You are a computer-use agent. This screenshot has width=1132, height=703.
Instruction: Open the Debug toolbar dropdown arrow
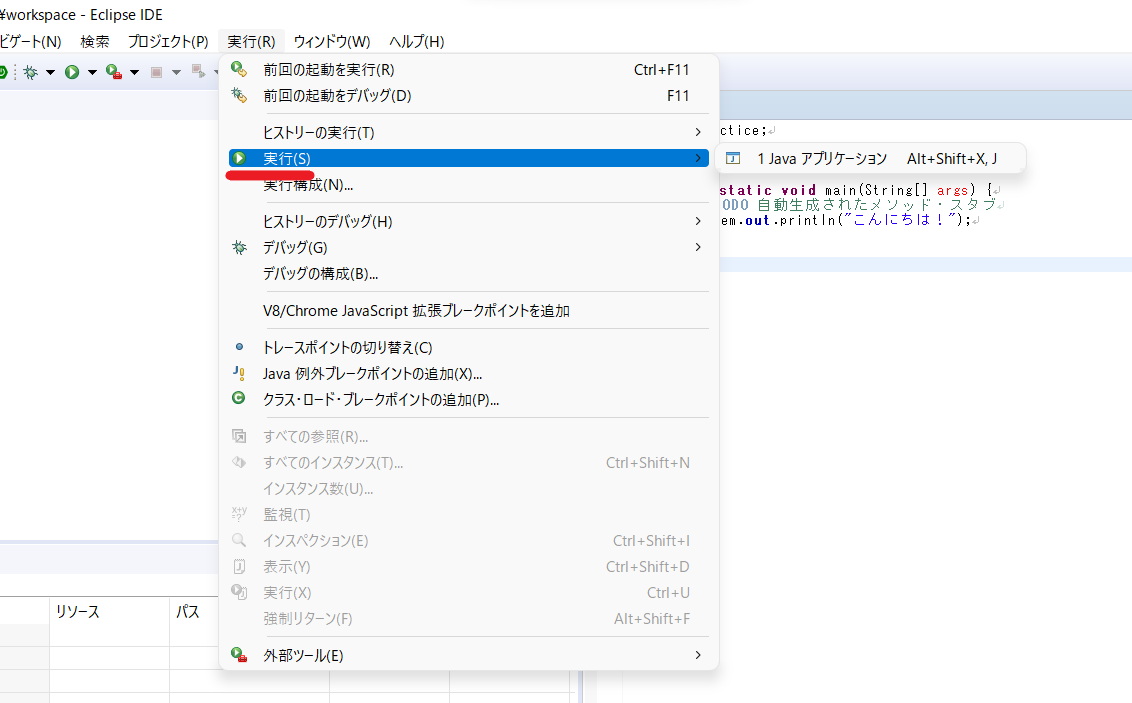click(50, 72)
